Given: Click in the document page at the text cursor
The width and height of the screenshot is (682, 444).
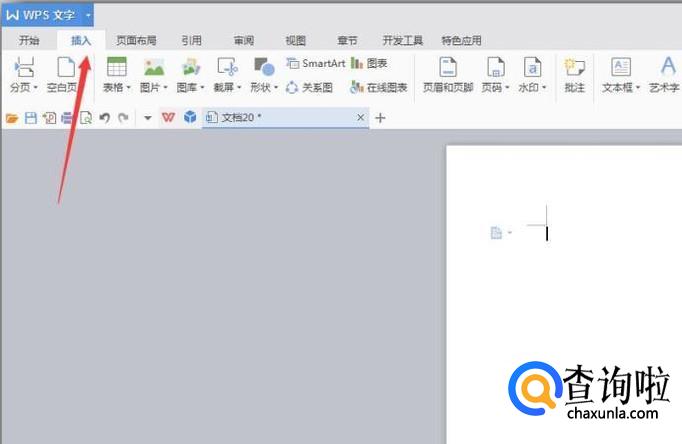Looking at the screenshot, I should point(547,234).
